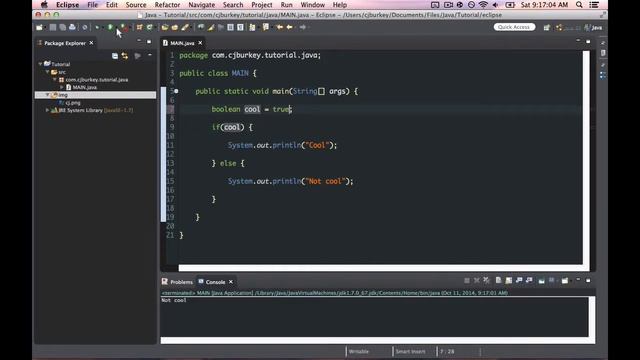Collapse the img folder node
The image size is (640, 360).
coord(47,95)
